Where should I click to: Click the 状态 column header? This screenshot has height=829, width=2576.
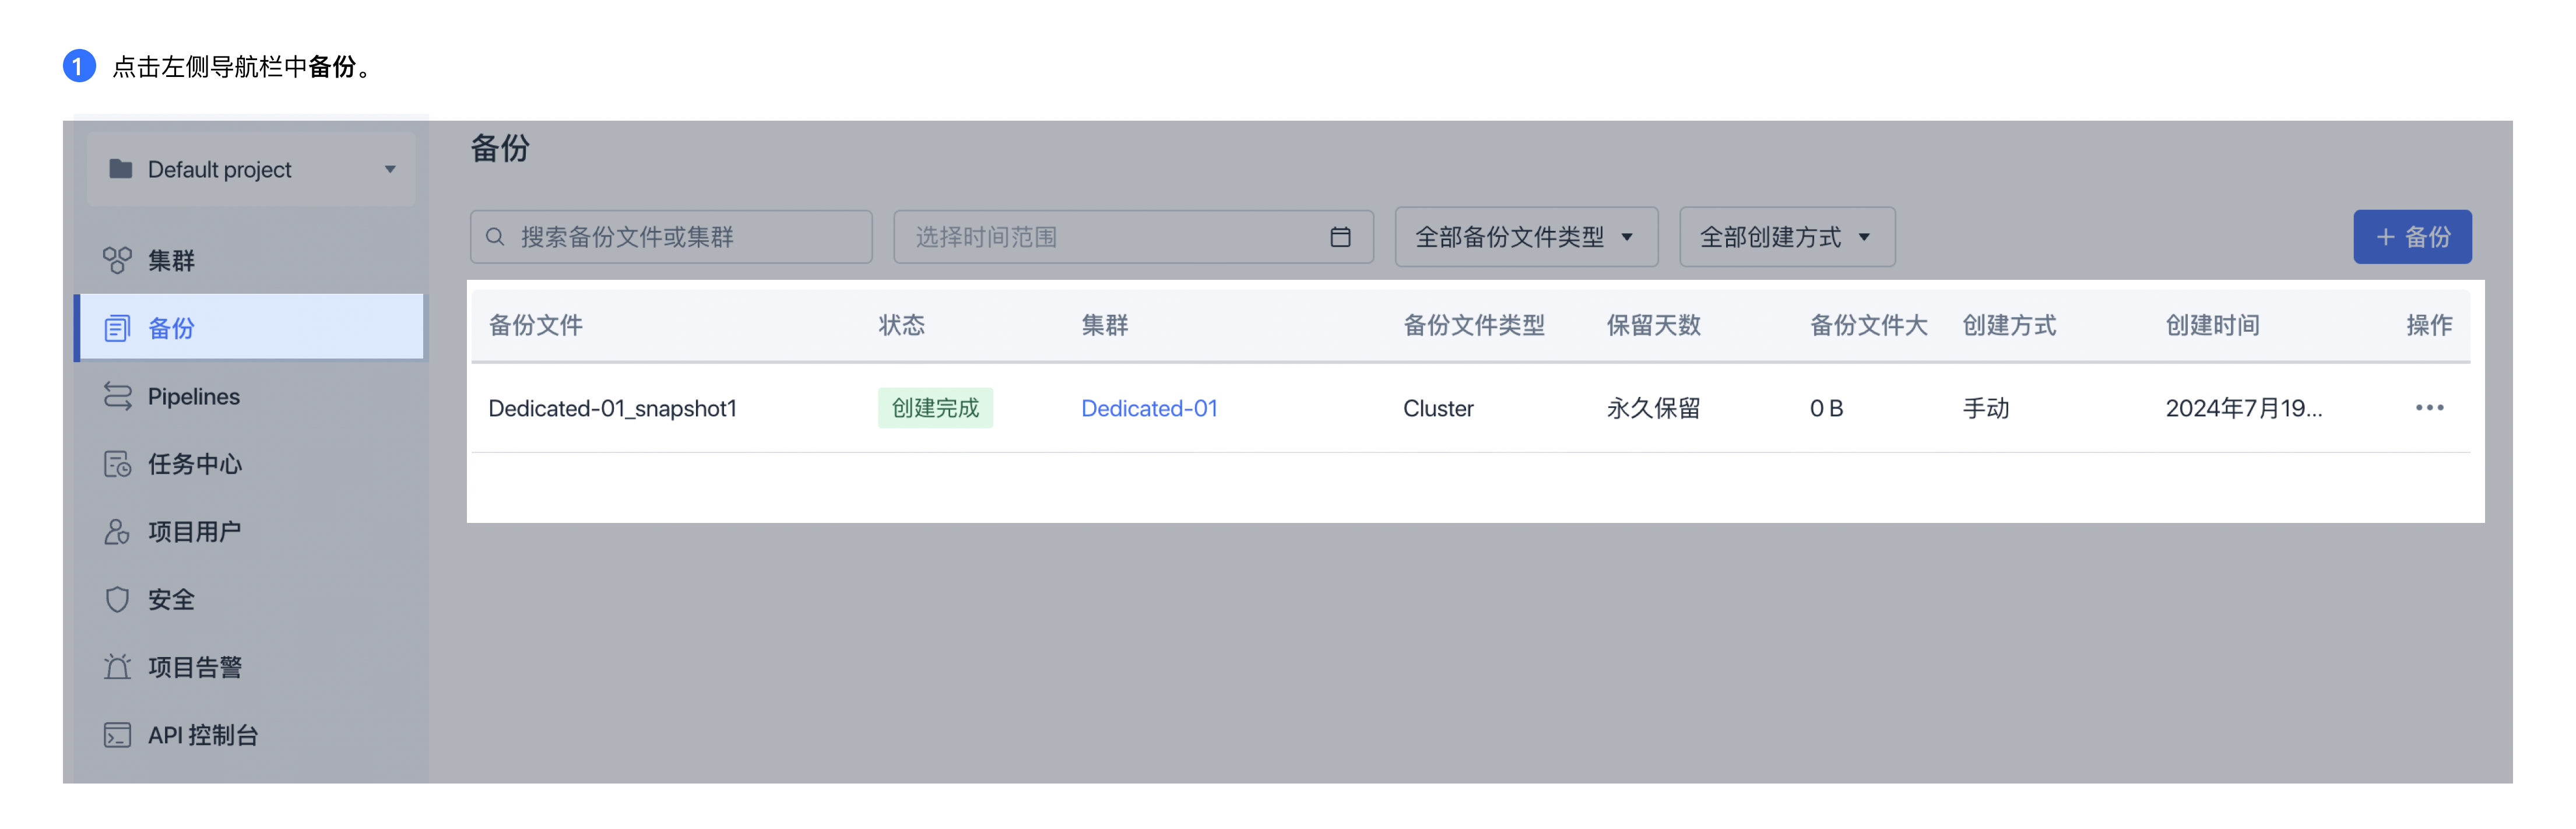coord(901,325)
